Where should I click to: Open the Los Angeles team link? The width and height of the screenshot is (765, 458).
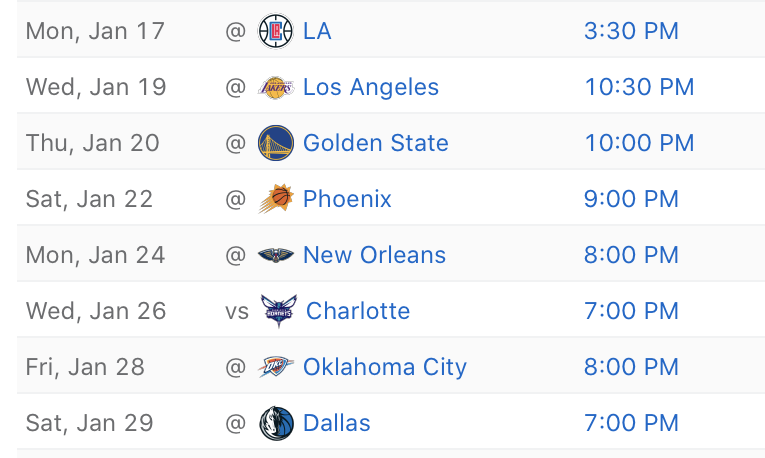371,87
